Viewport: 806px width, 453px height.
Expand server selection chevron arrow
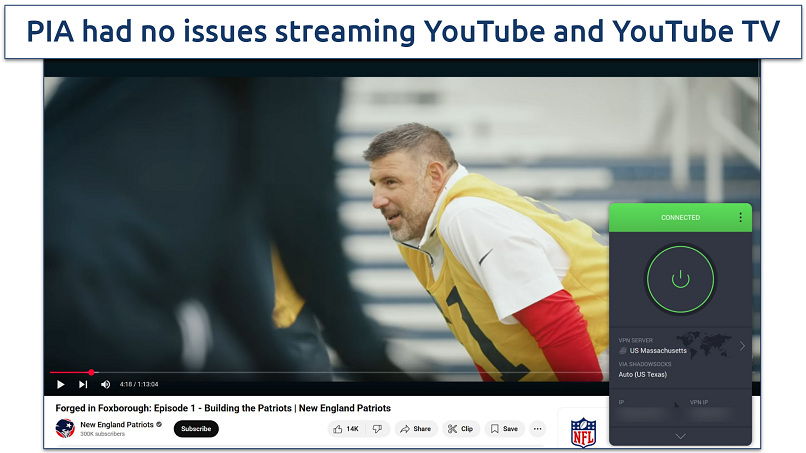click(742, 346)
